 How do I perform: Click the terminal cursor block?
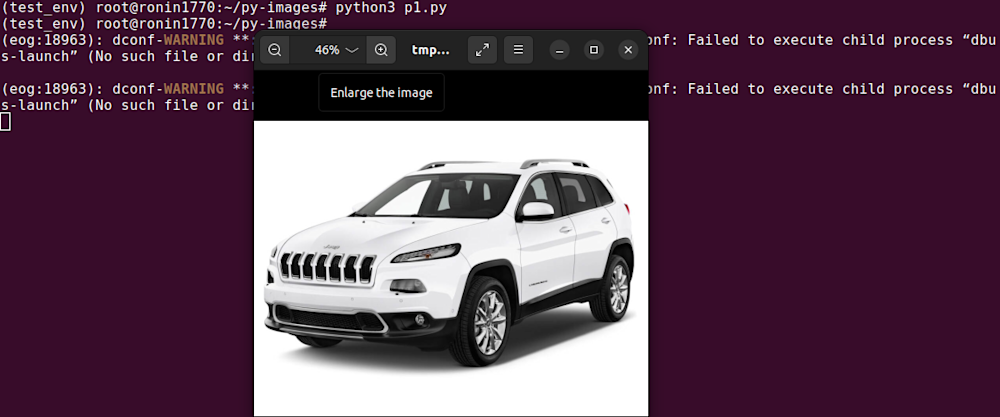tap(5, 121)
